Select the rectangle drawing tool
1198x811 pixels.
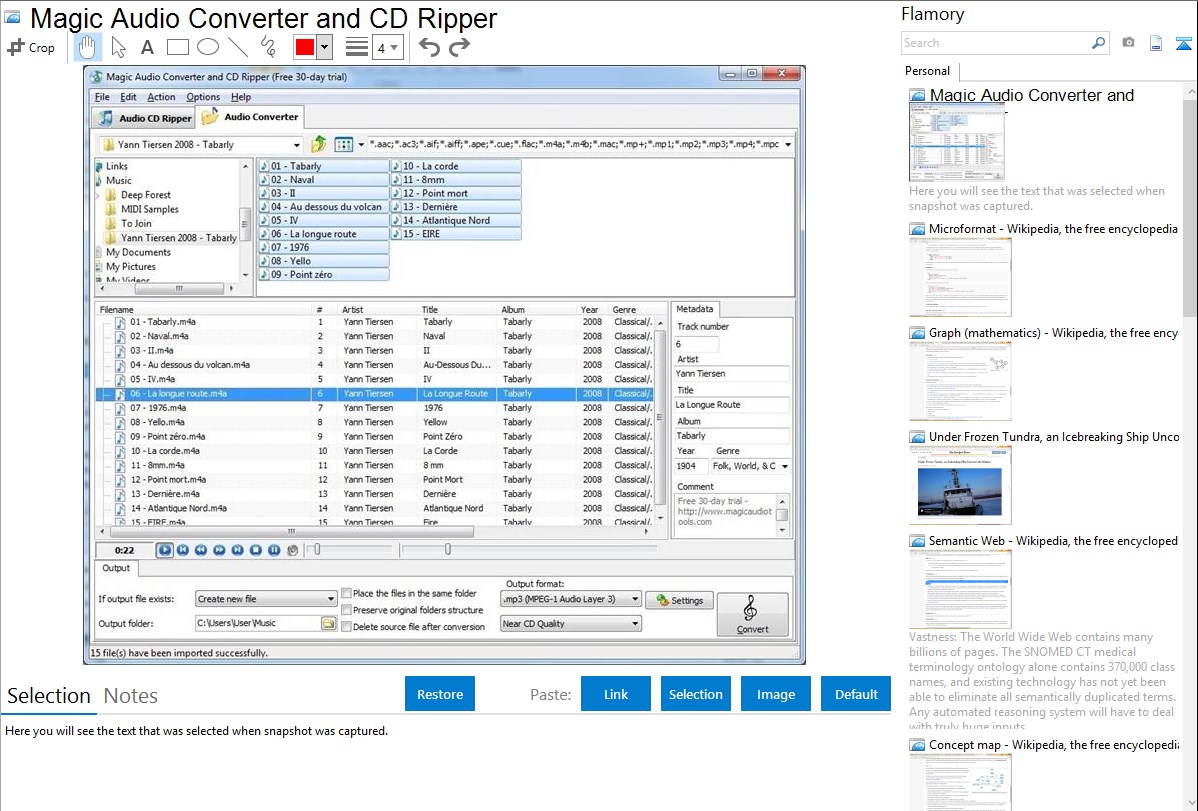(x=177, y=47)
